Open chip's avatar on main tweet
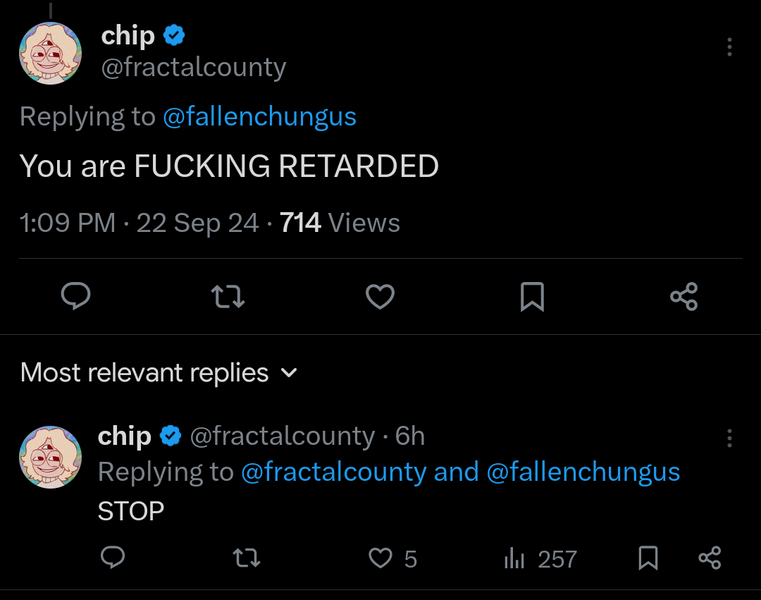761x600 pixels. tap(50, 51)
